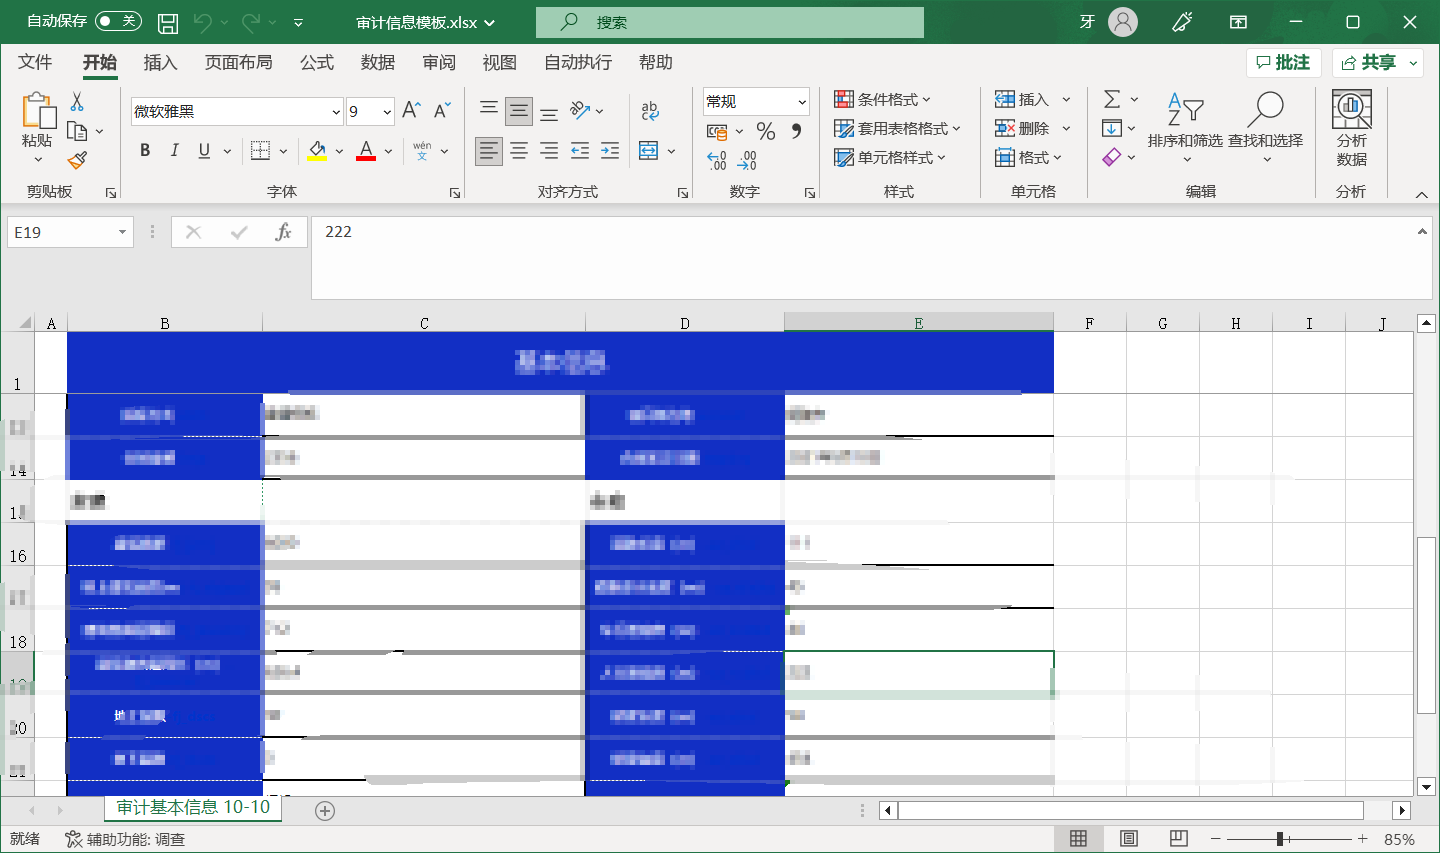
Task: Apply red font color
Action: click(x=366, y=151)
